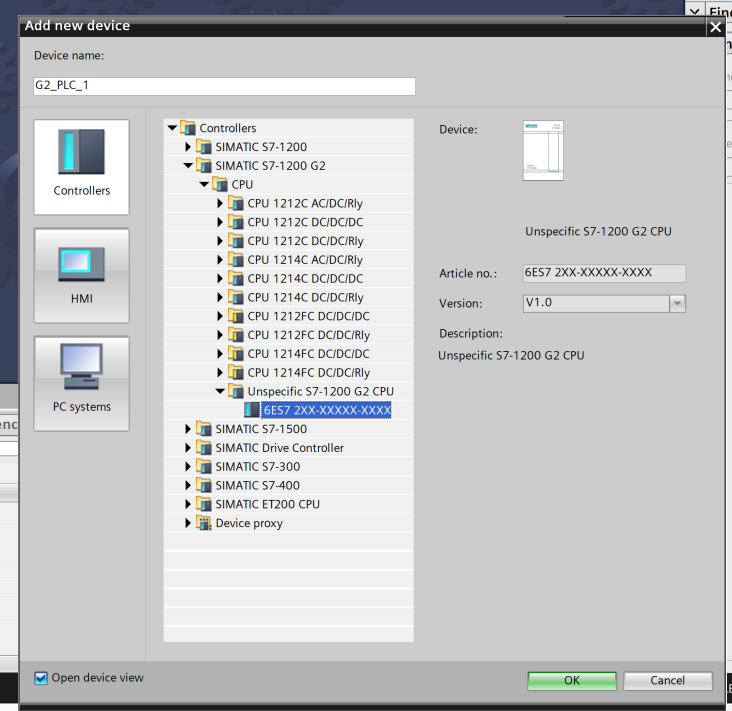Click the SIMATIC S7-400 folder icon

coord(204,485)
